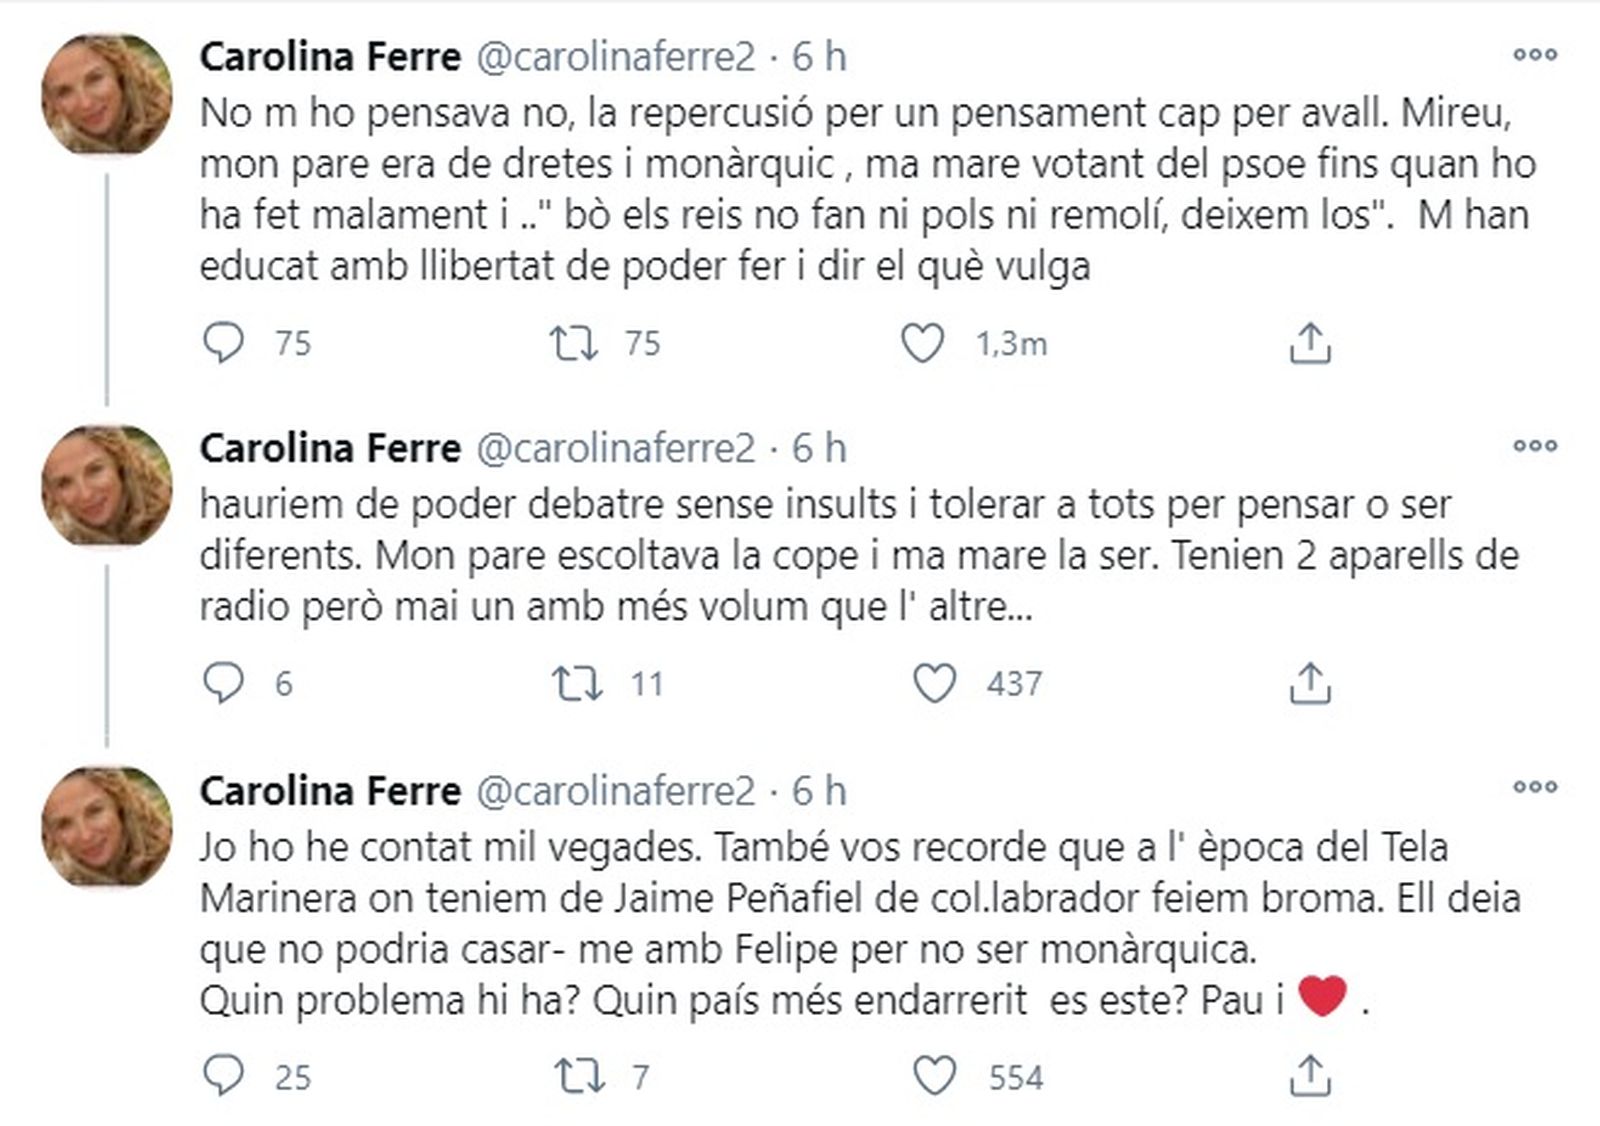Image resolution: width=1600 pixels, height=1126 pixels.
Task: Open more options on the third tweet
Action: 1535,787
